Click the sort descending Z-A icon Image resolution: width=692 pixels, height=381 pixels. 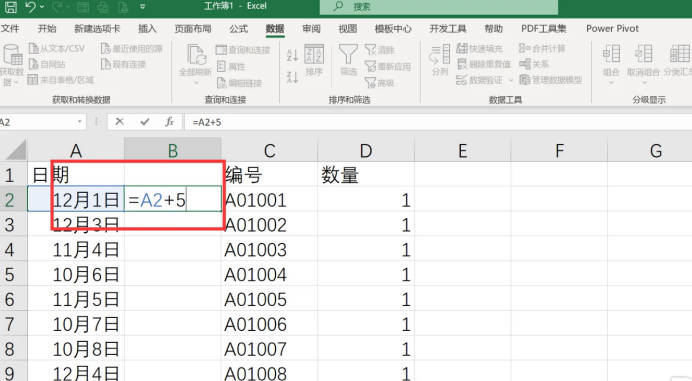click(x=292, y=77)
